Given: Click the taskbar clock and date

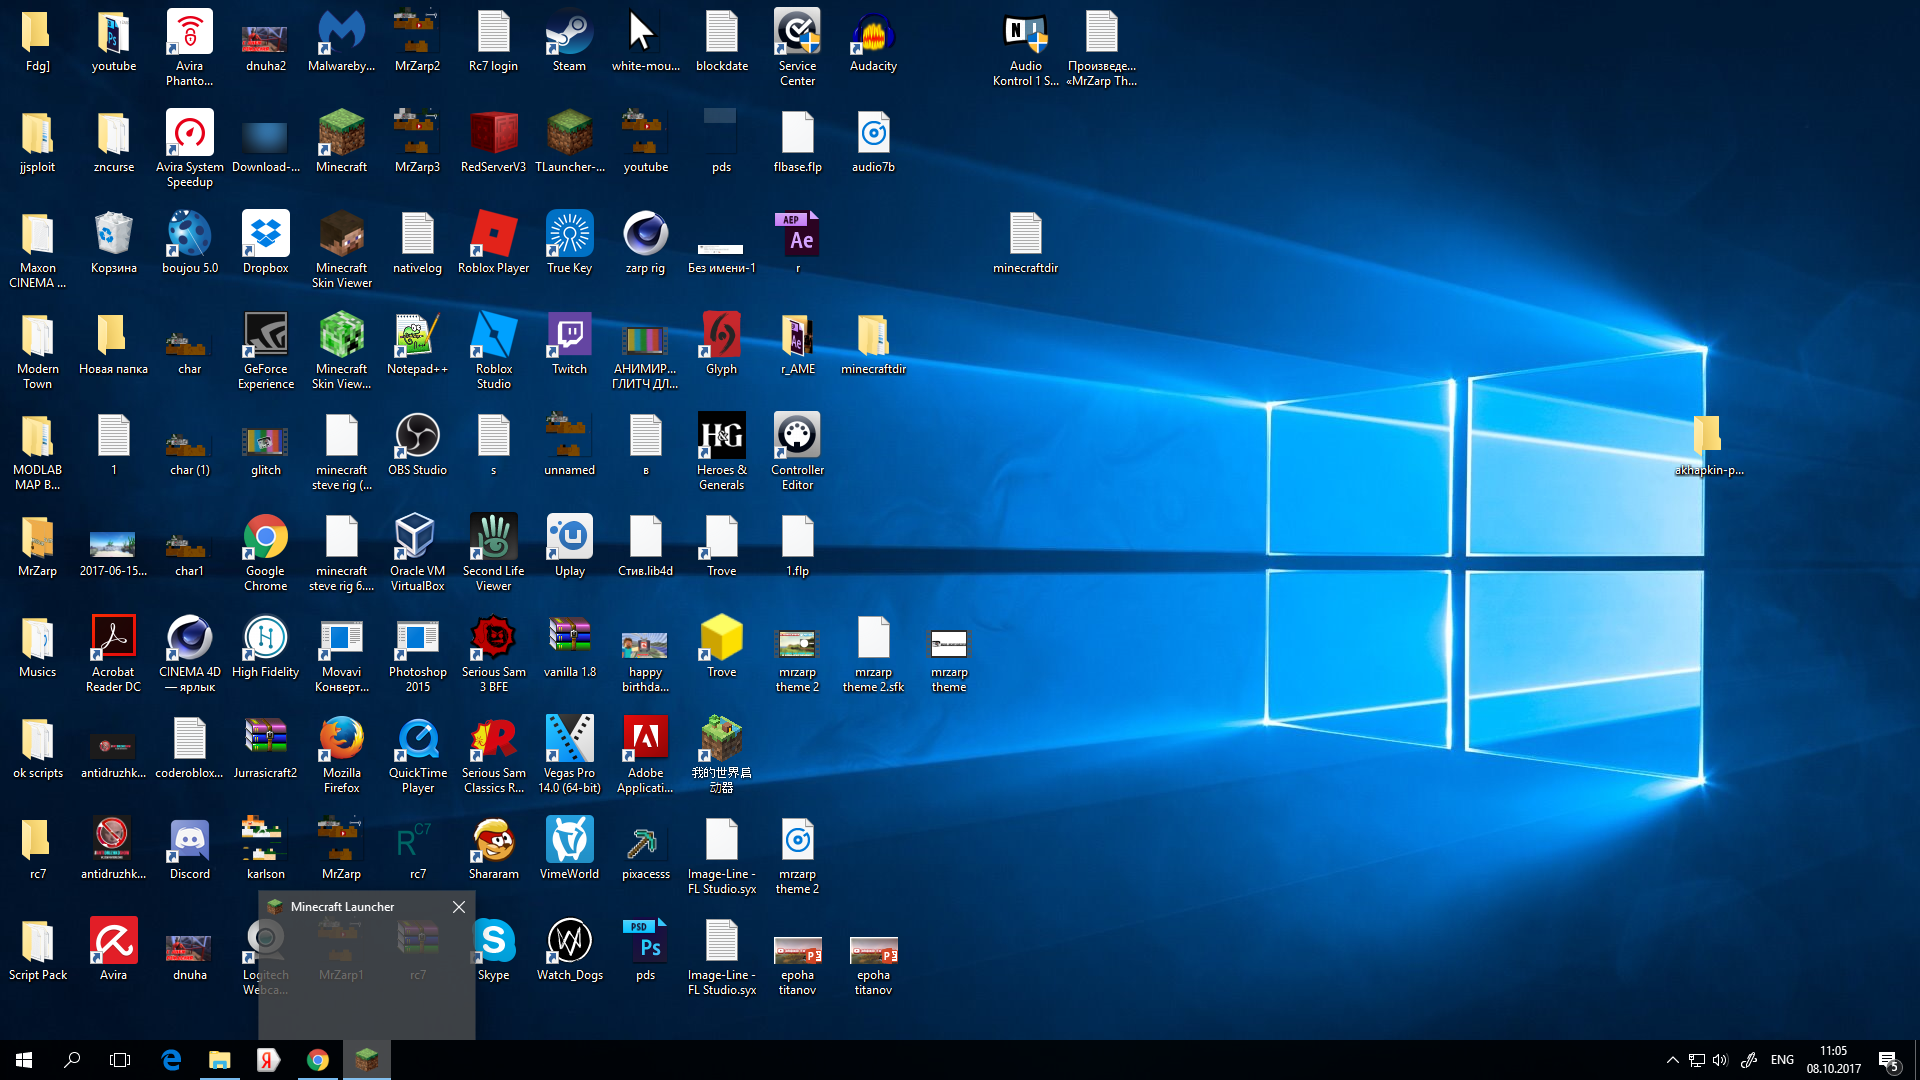Looking at the screenshot, I should [1833, 1060].
